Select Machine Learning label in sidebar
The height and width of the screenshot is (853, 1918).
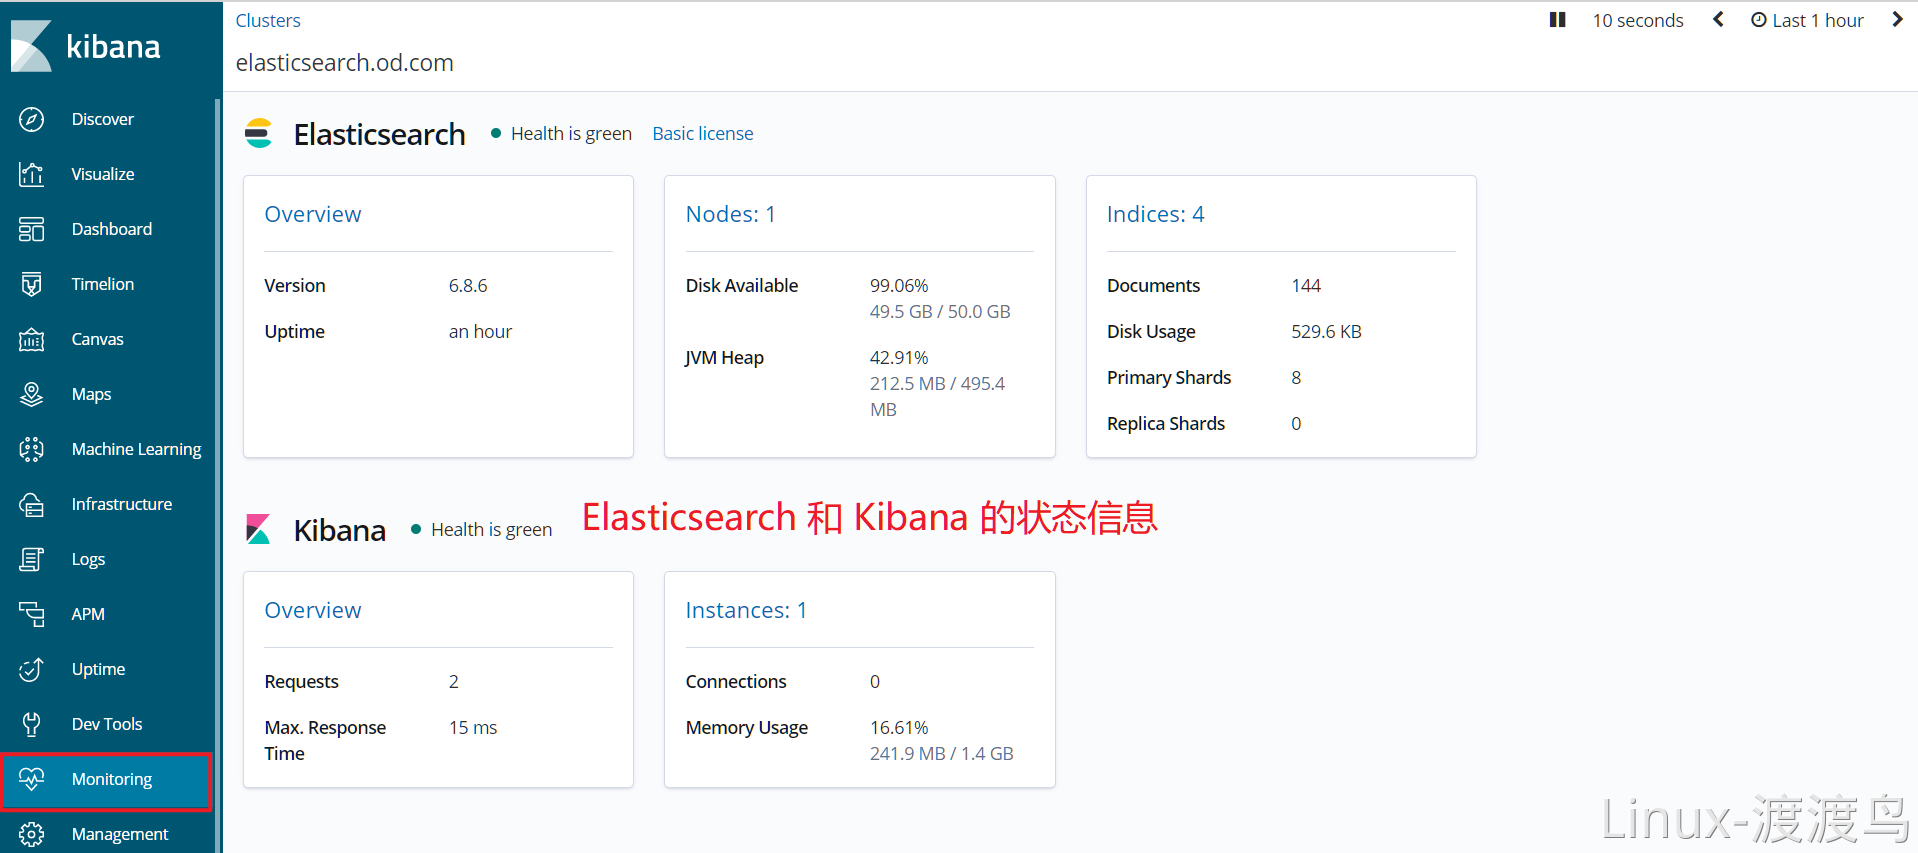click(137, 450)
